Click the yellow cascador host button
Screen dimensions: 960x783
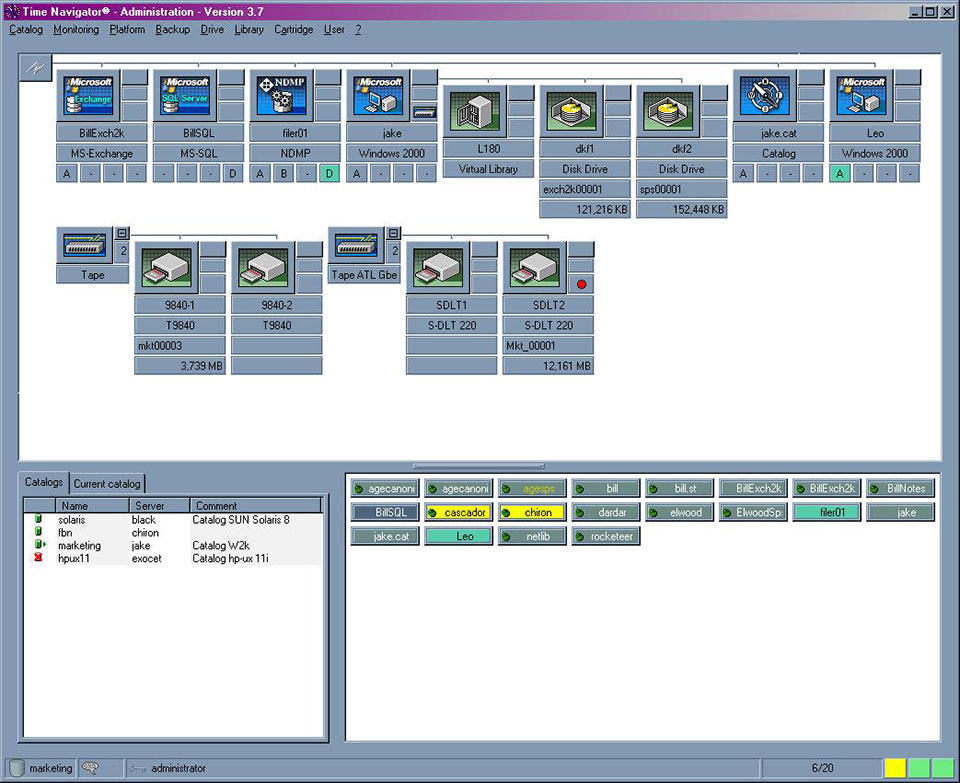point(458,512)
